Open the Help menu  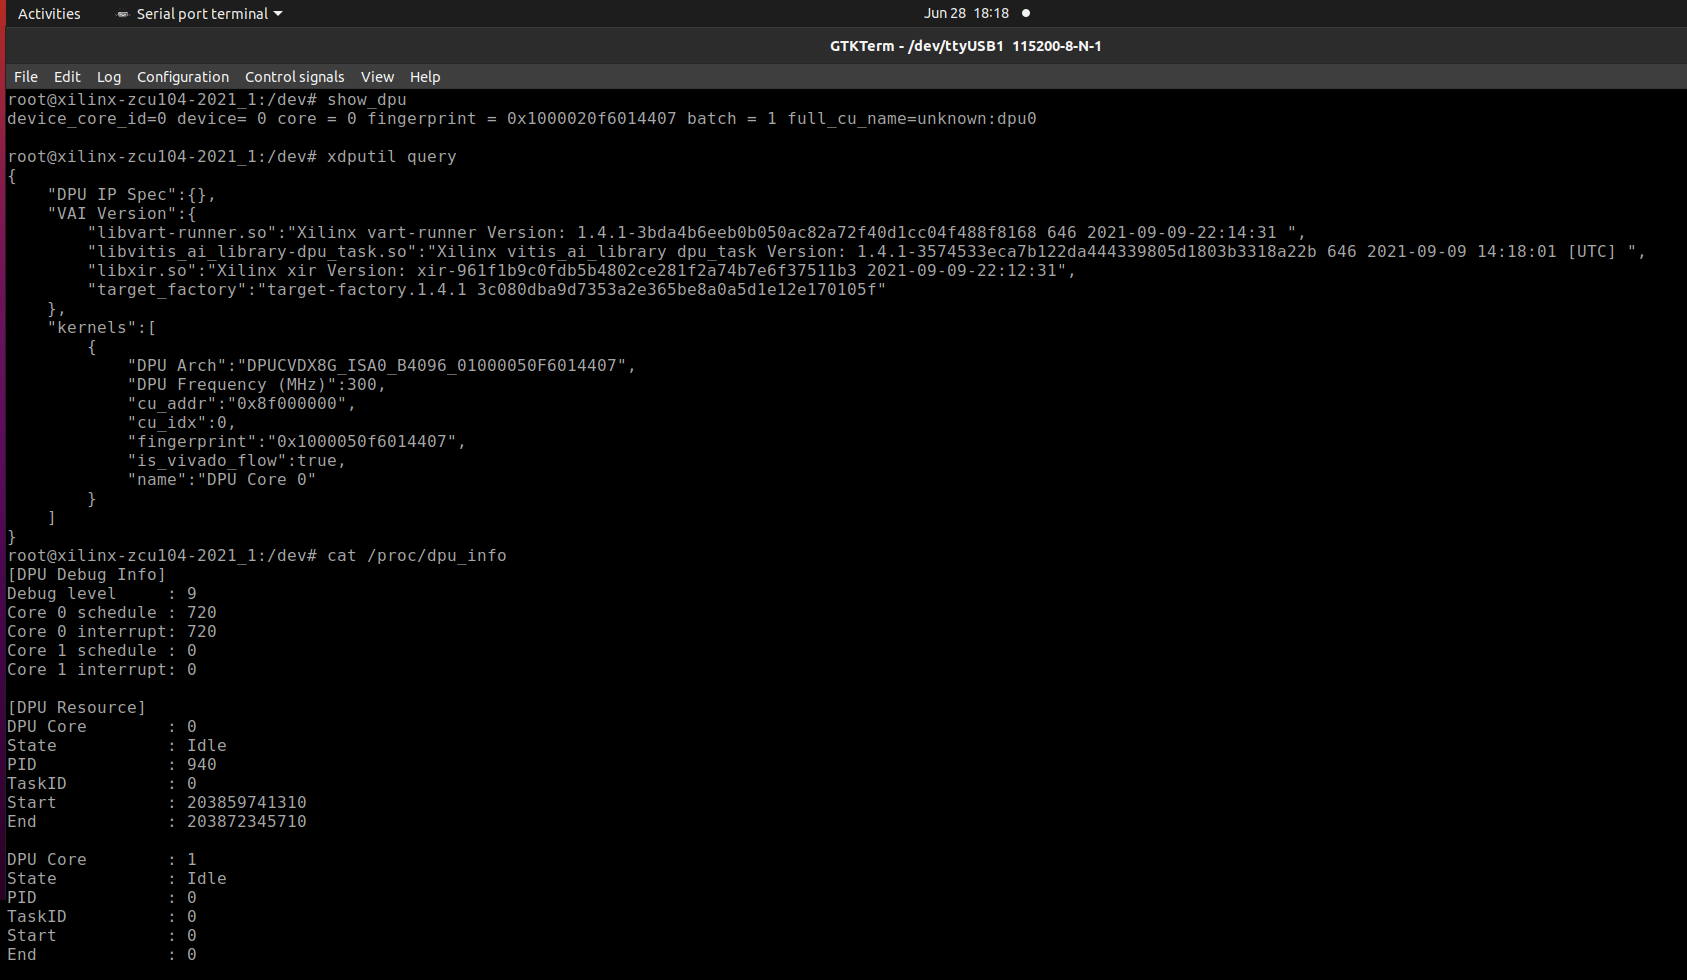coord(425,77)
